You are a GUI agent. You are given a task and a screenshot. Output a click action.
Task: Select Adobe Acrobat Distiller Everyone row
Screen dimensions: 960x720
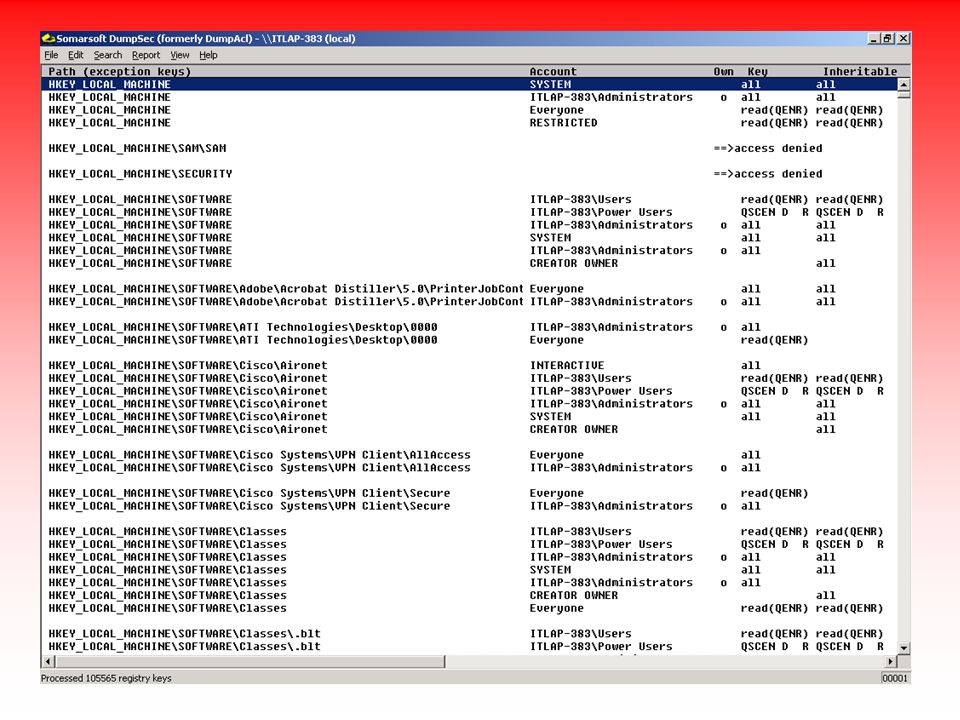click(x=469, y=289)
